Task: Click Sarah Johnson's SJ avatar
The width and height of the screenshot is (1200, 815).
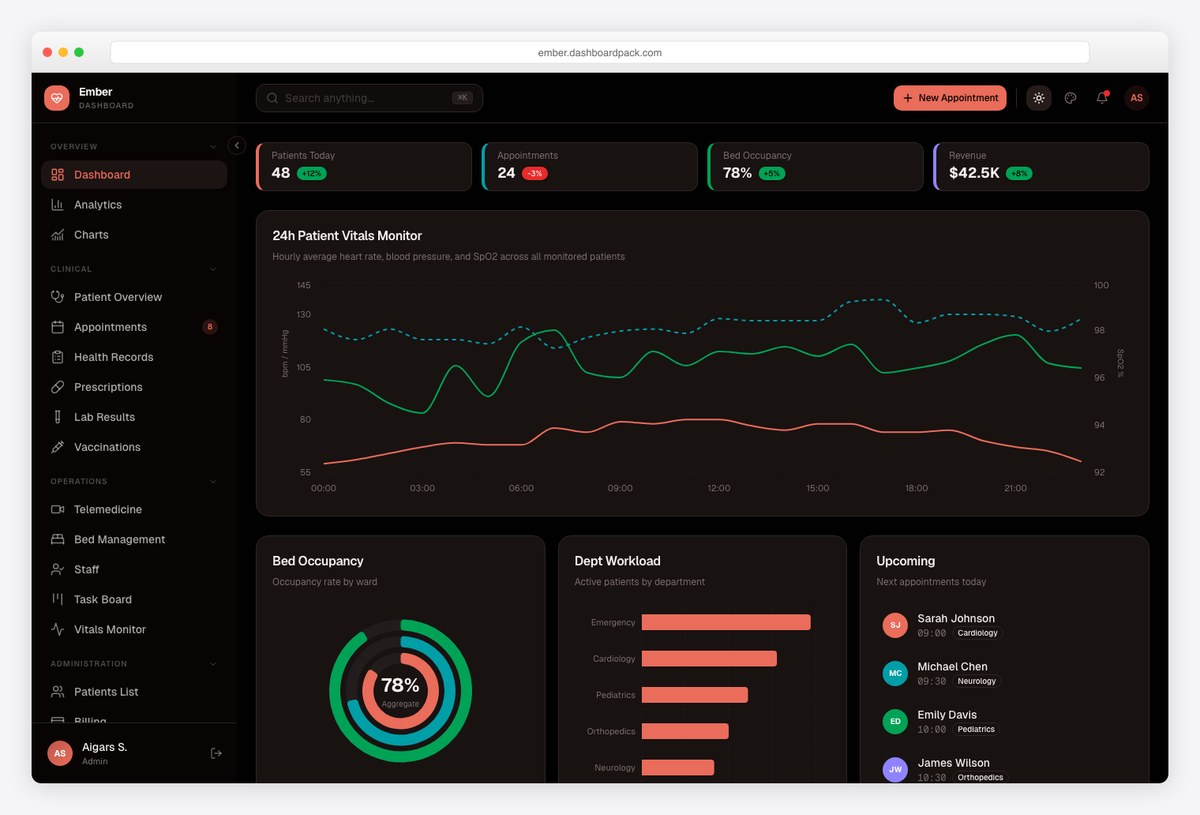Action: pos(895,625)
